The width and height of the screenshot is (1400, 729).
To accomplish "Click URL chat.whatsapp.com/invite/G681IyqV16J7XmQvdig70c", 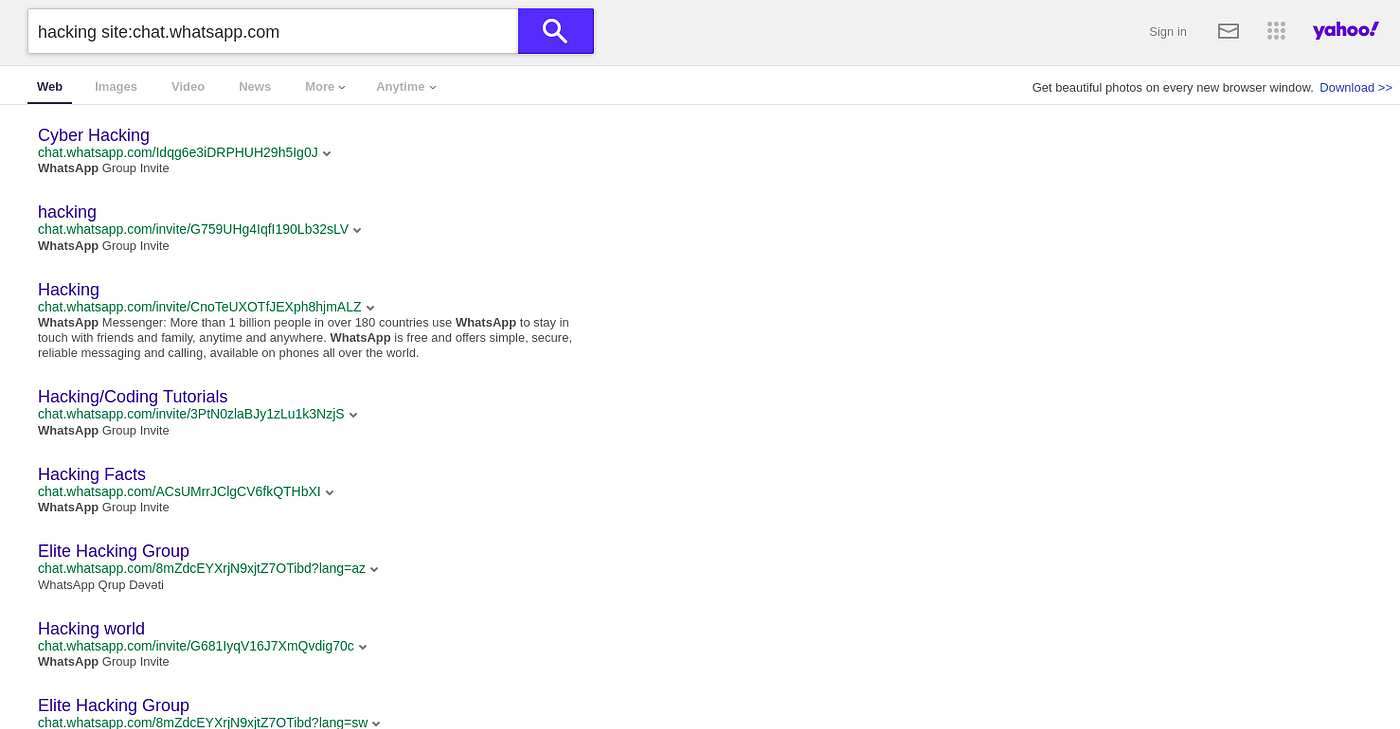I will tap(196, 646).
